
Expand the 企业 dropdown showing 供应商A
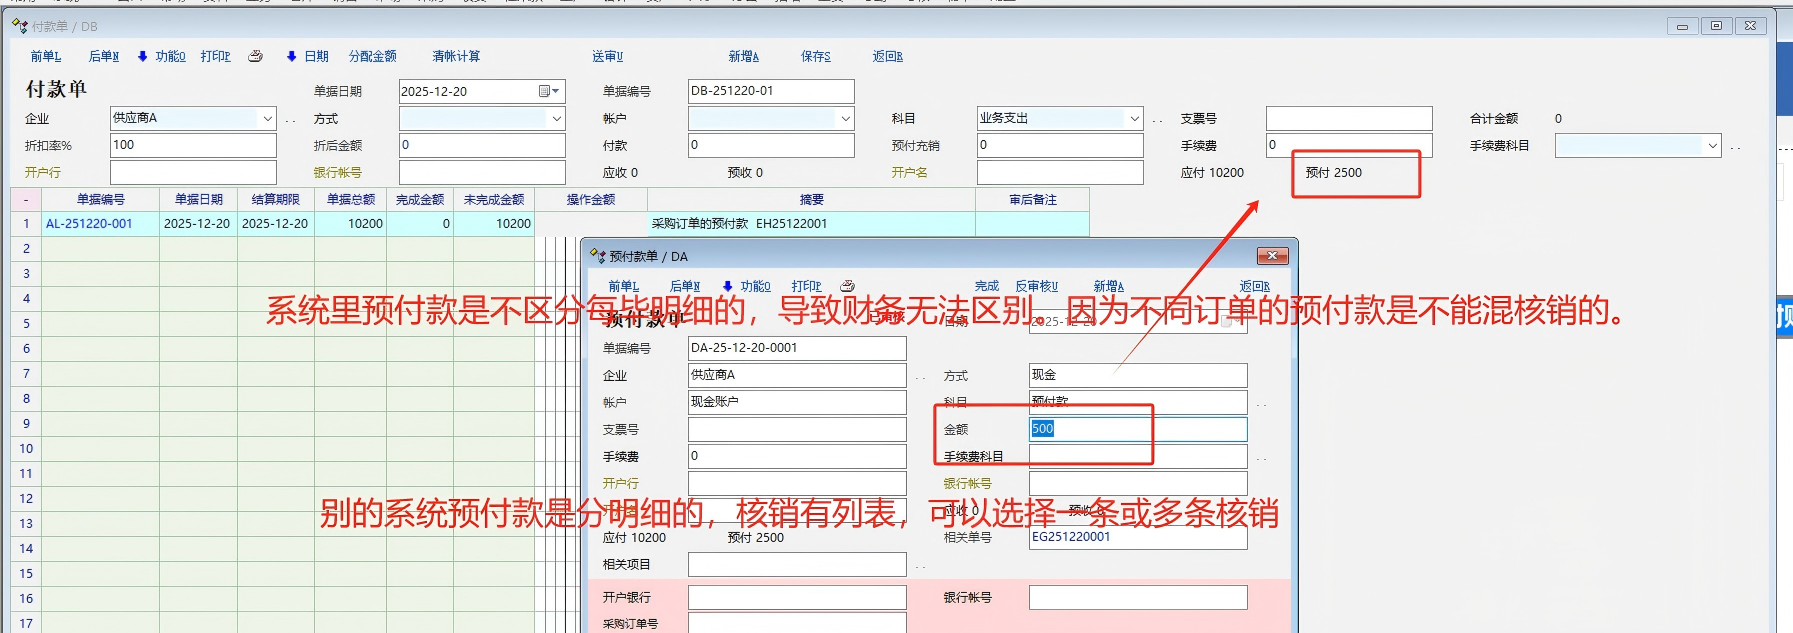point(267,118)
